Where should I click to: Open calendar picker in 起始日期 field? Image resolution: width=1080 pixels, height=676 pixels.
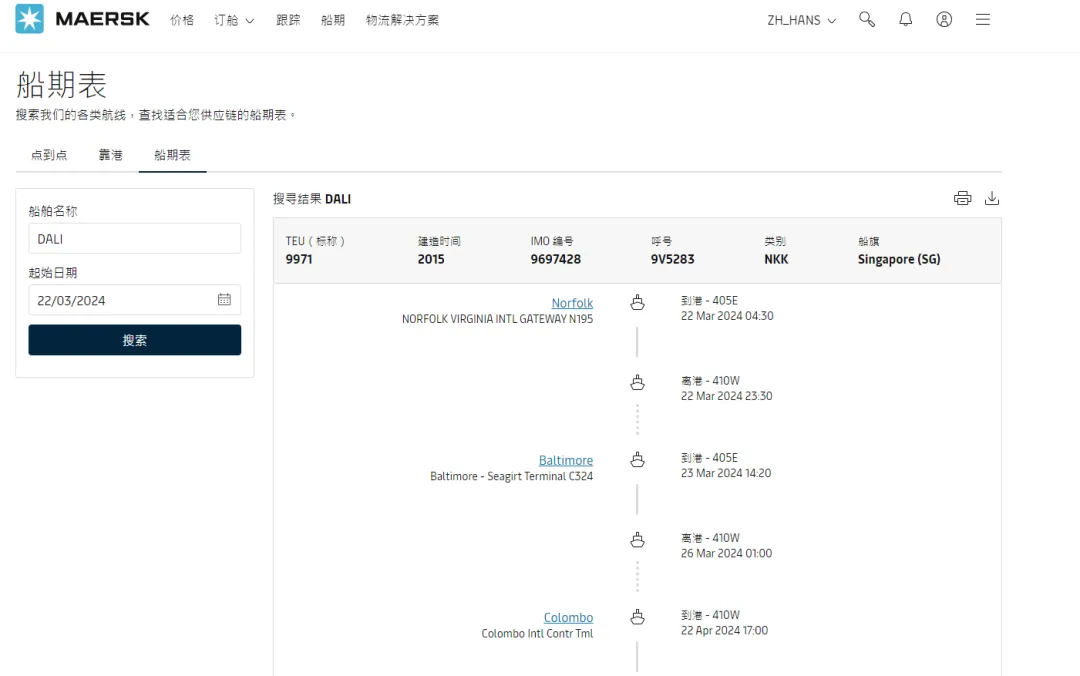(x=224, y=300)
